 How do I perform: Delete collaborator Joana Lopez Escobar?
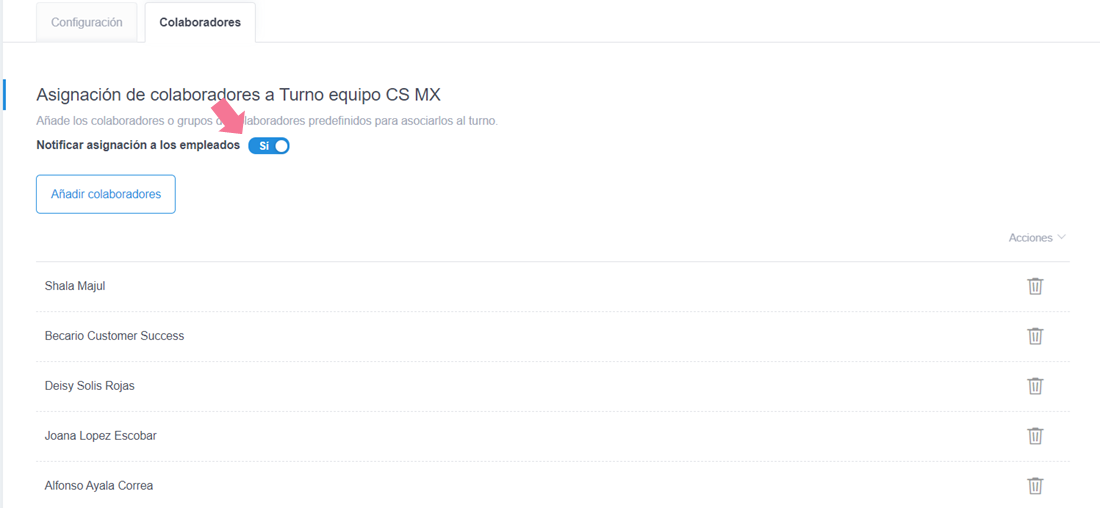click(1035, 436)
